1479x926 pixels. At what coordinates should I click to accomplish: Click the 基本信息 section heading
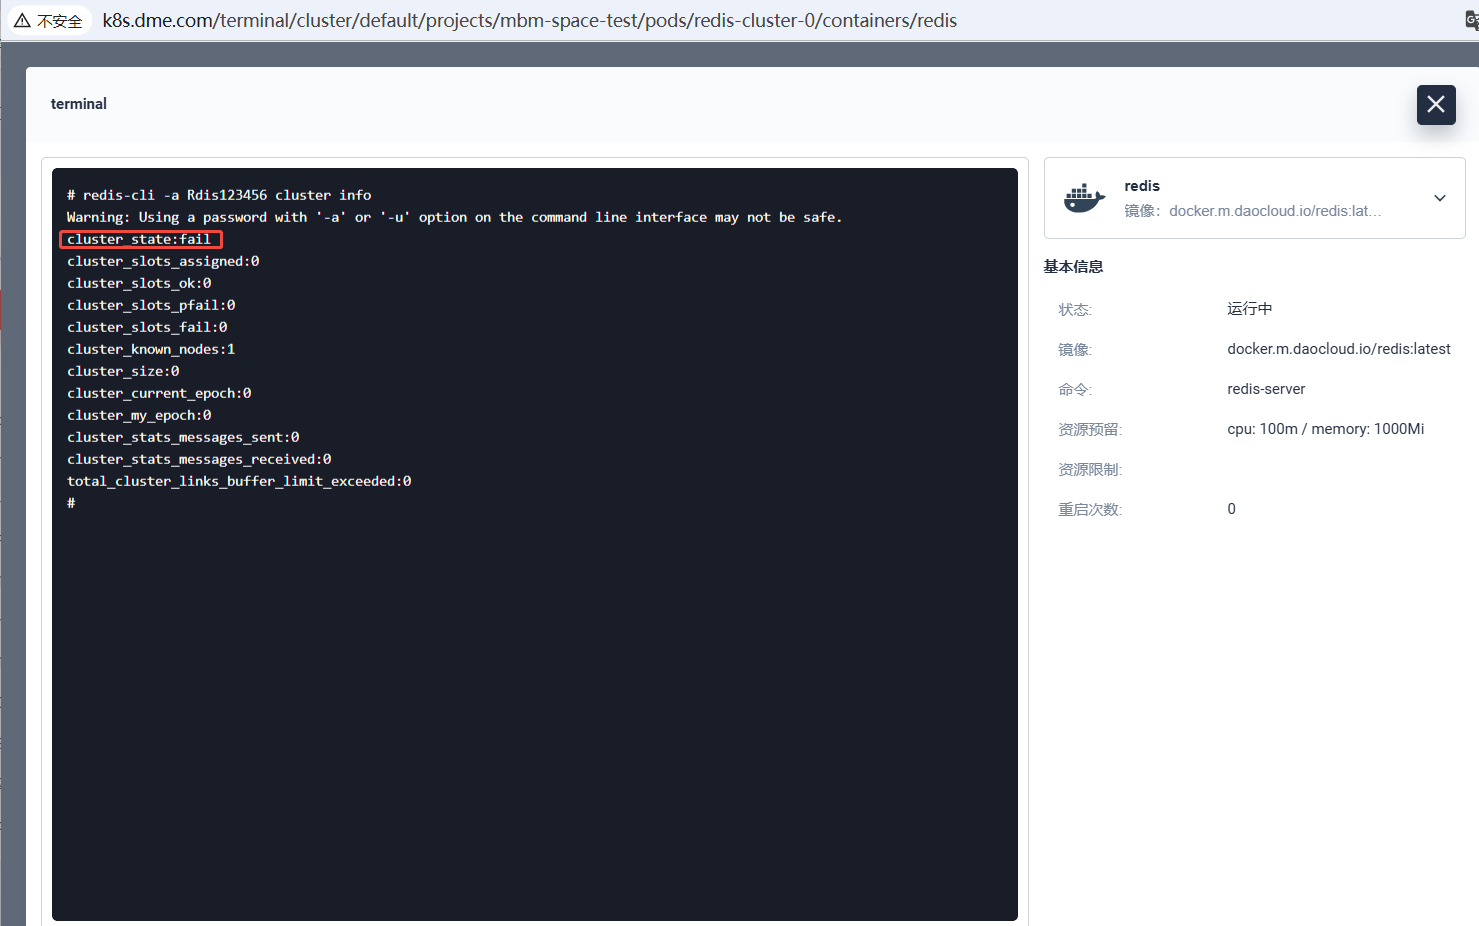(1073, 267)
